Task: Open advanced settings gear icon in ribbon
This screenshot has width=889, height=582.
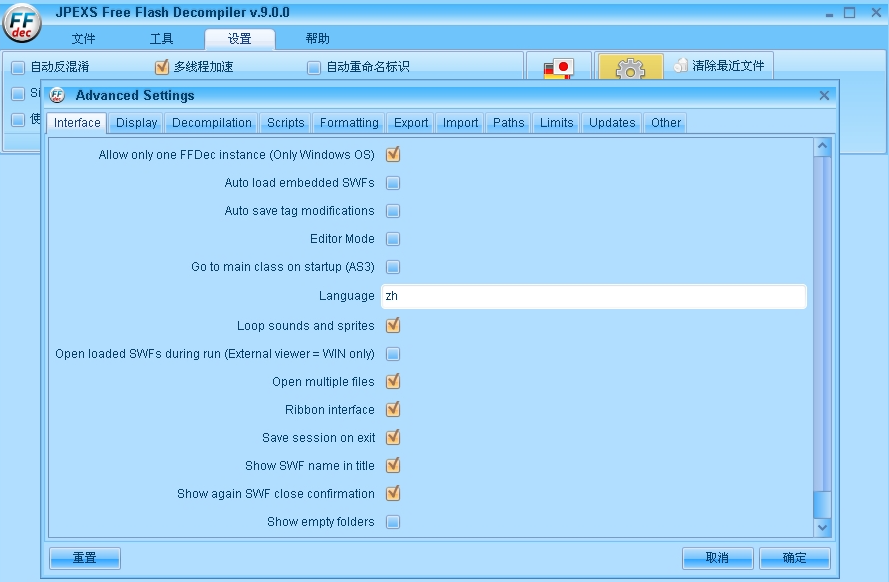Action: pos(630,69)
